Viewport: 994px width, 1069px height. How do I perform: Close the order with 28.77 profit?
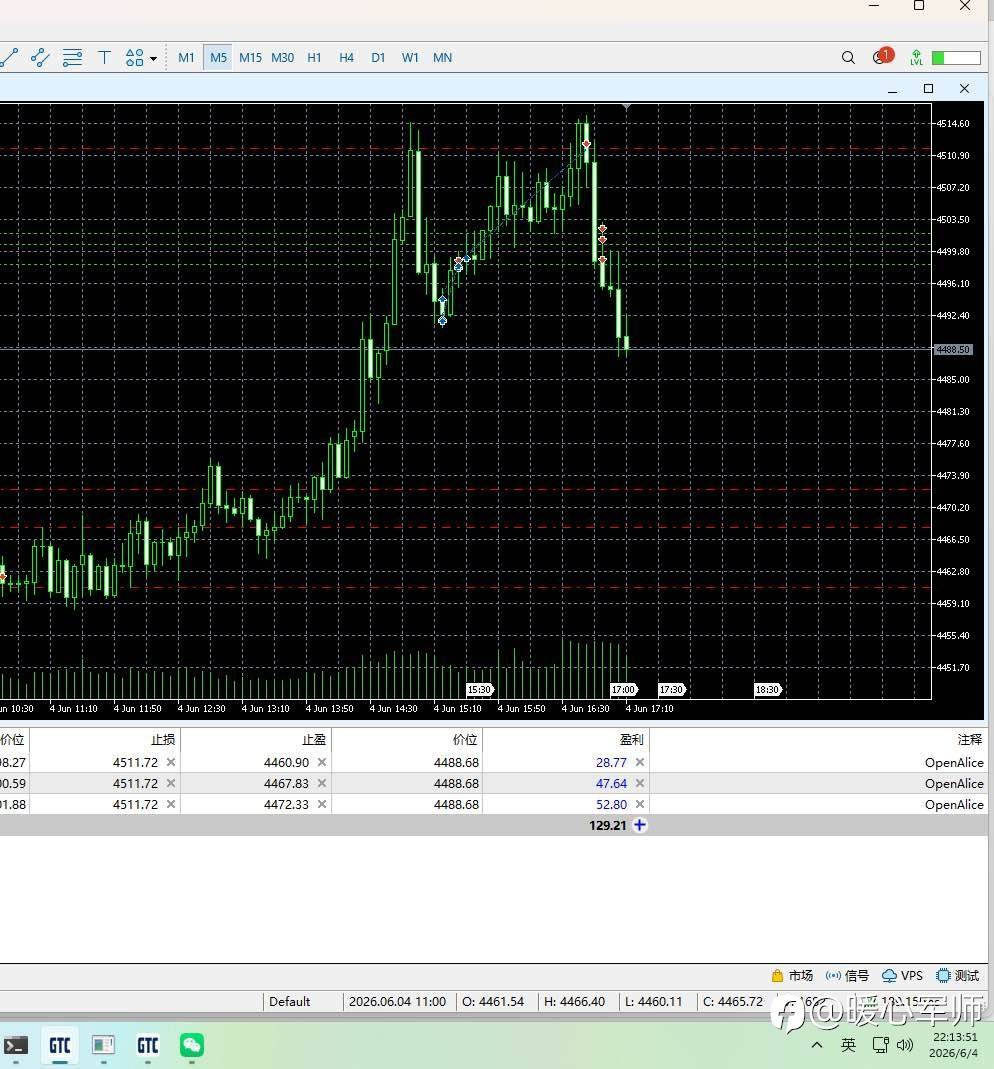tap(639, 762)
